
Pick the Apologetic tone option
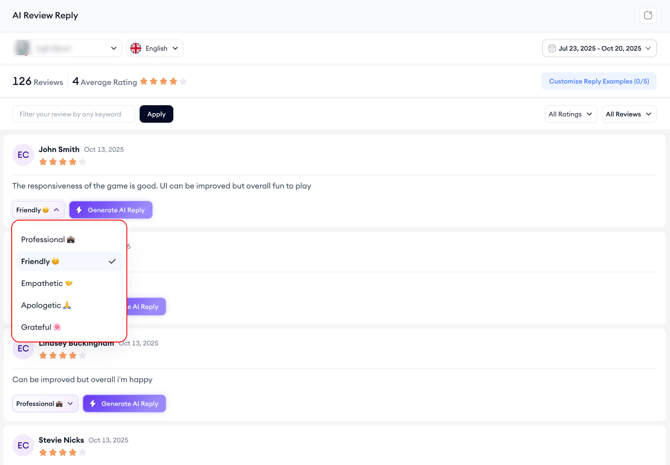(x=46, y=305)
